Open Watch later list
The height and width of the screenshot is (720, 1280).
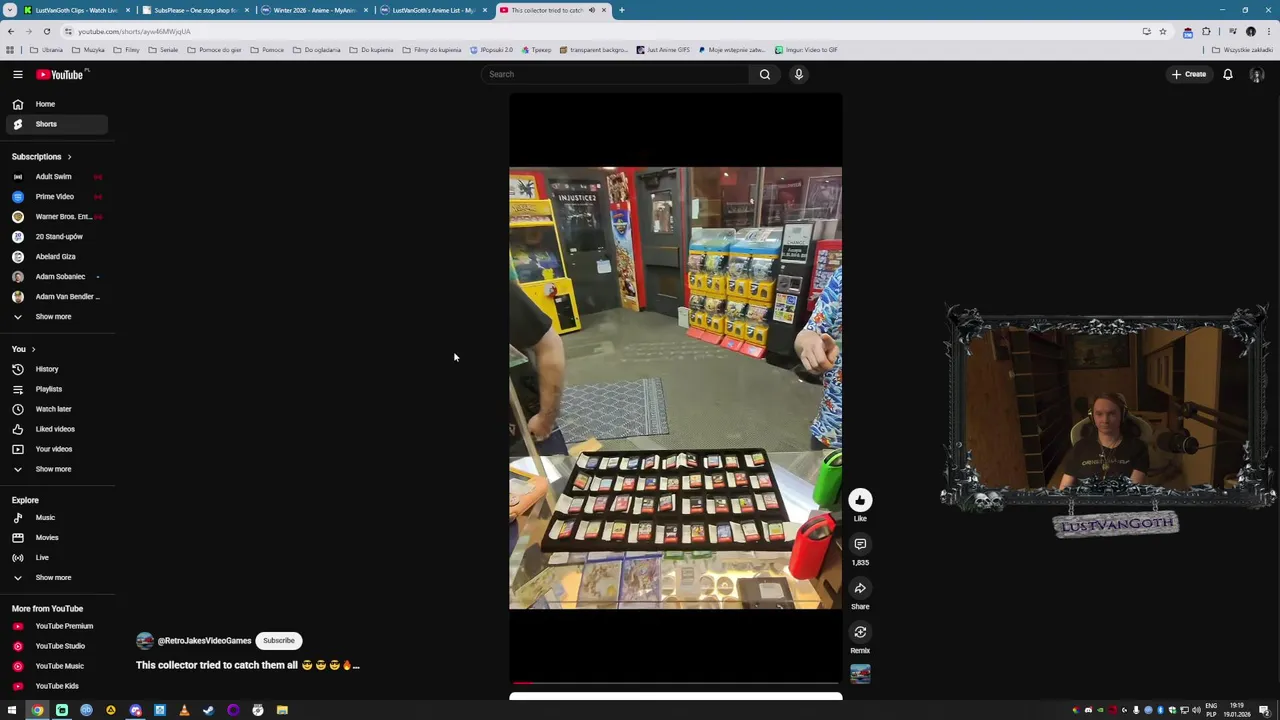tap(57, 409)
